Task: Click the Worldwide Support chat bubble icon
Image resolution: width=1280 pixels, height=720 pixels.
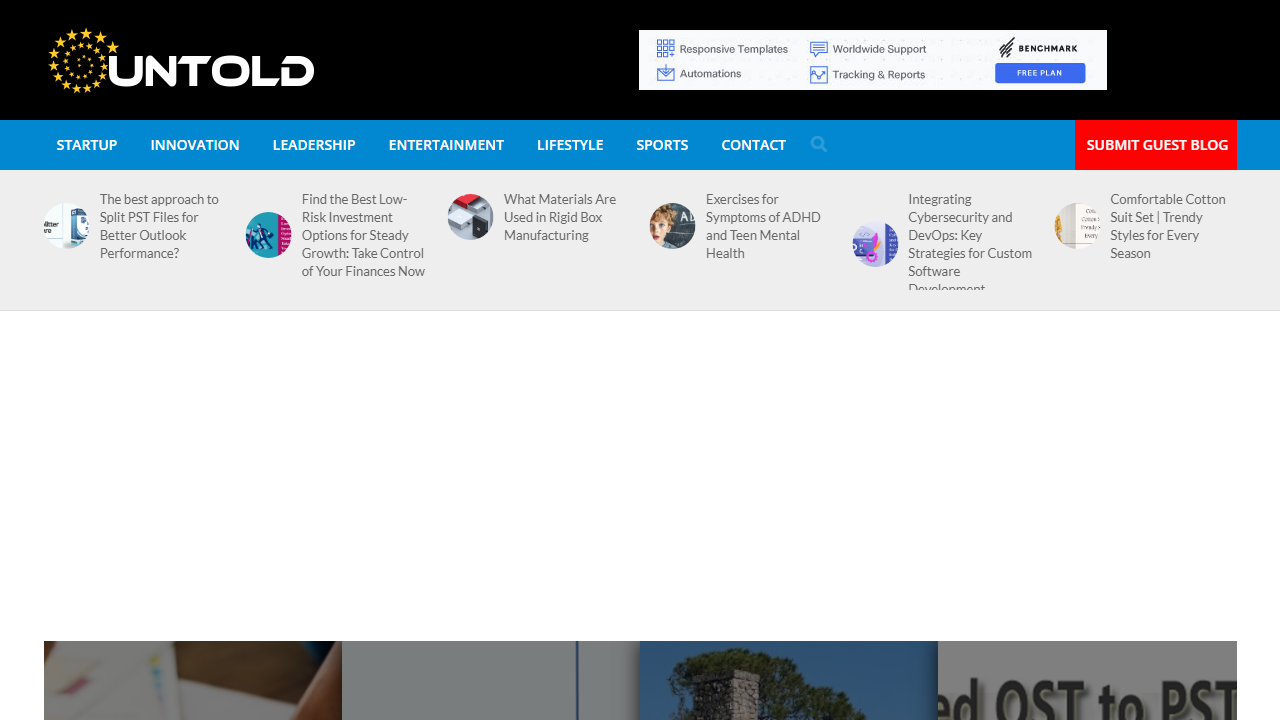Action: pos(819,48)
